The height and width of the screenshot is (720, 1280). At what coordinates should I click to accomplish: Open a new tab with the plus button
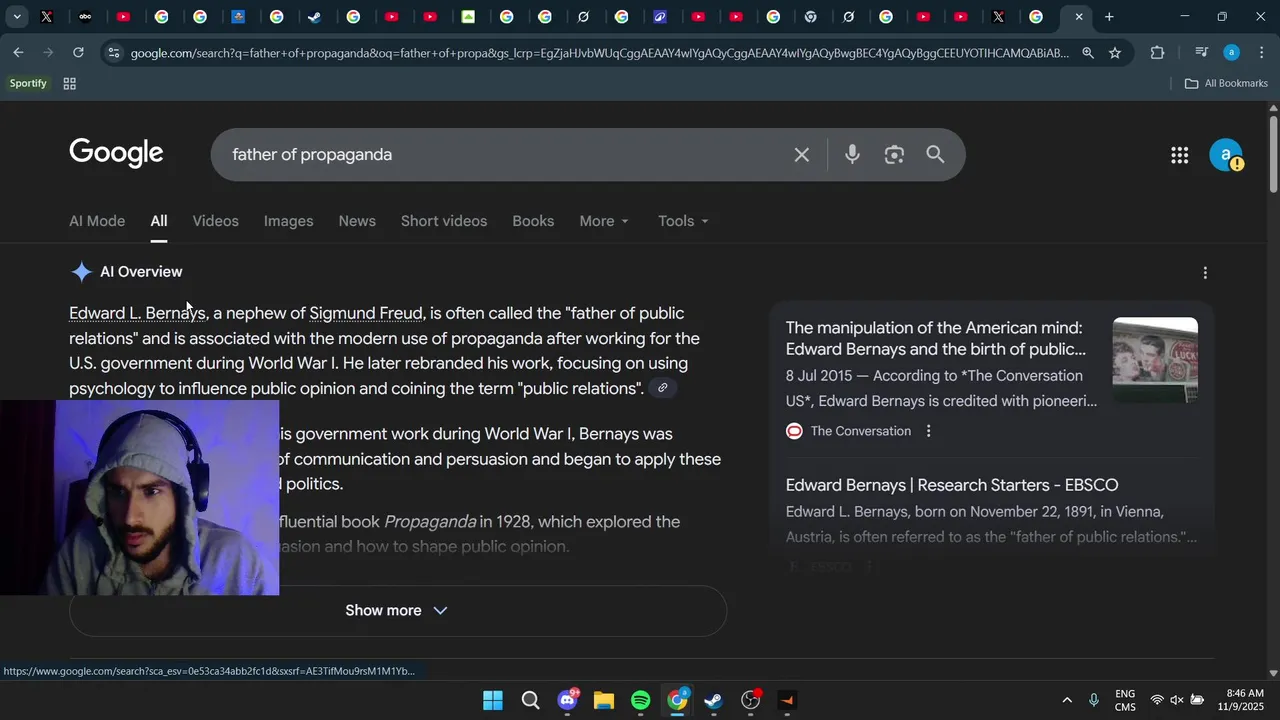coord(1109,17)
